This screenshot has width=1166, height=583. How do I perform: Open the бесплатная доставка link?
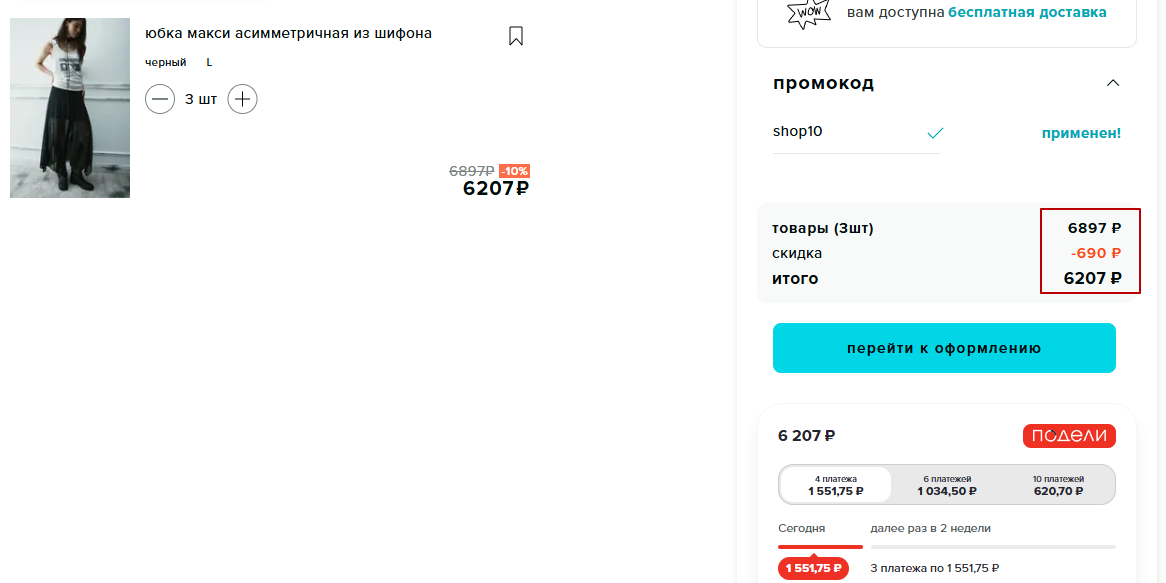pos(1027,13)
